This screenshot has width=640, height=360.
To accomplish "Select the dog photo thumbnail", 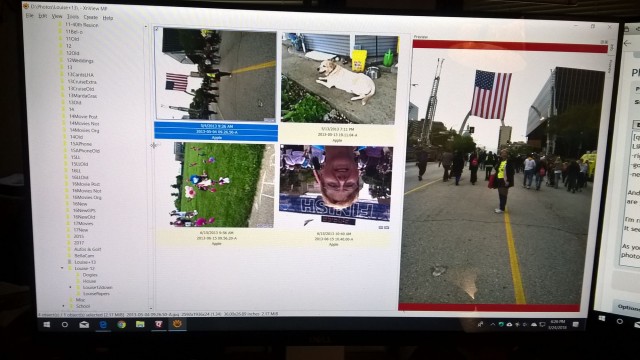I will [339, 78].
